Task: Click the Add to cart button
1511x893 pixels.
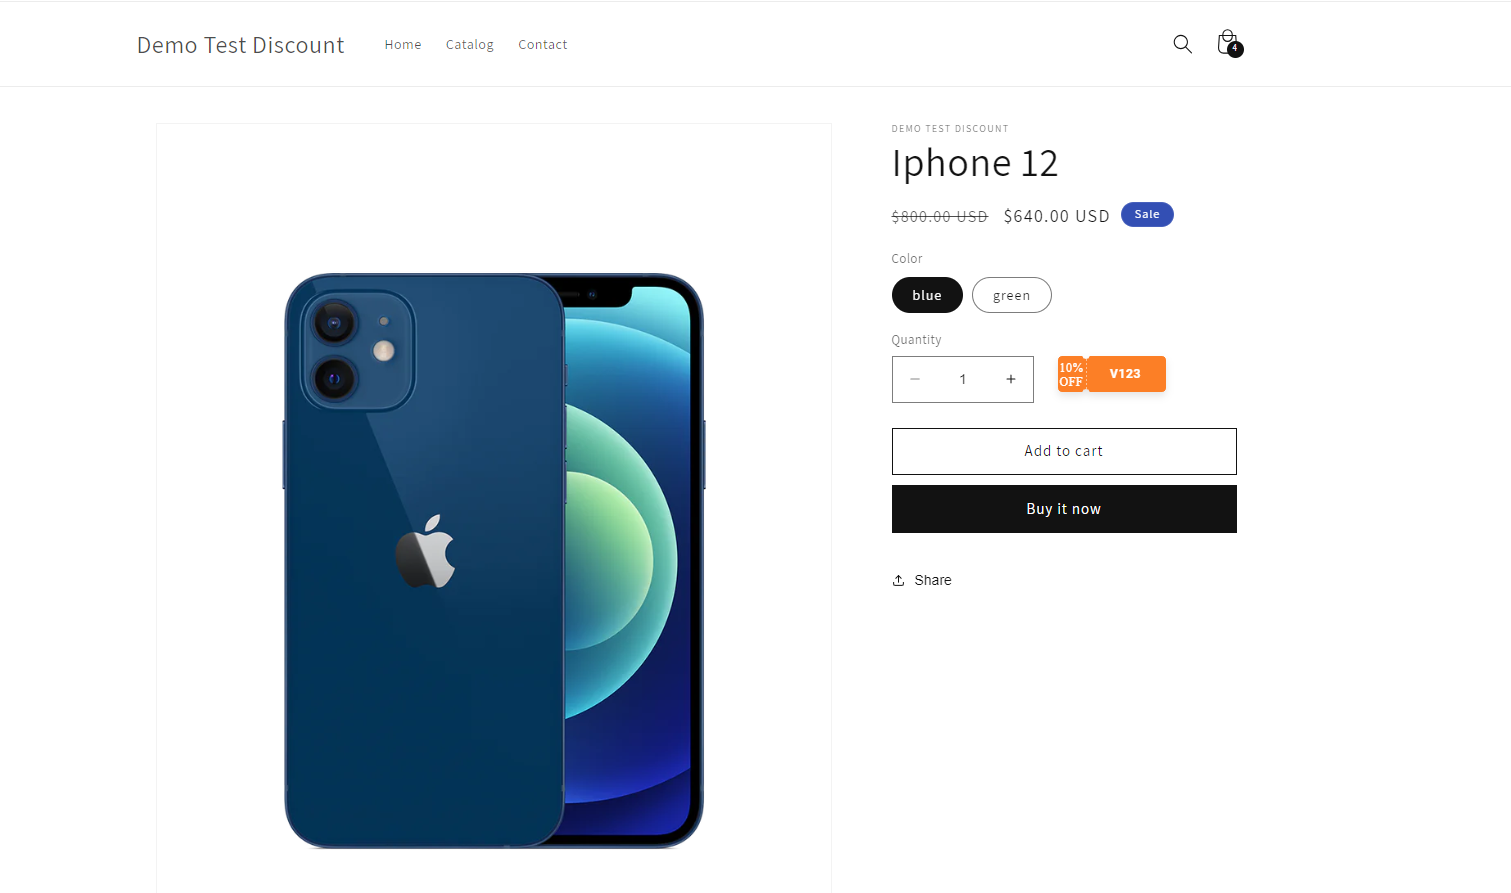Action: [1064, 451]
